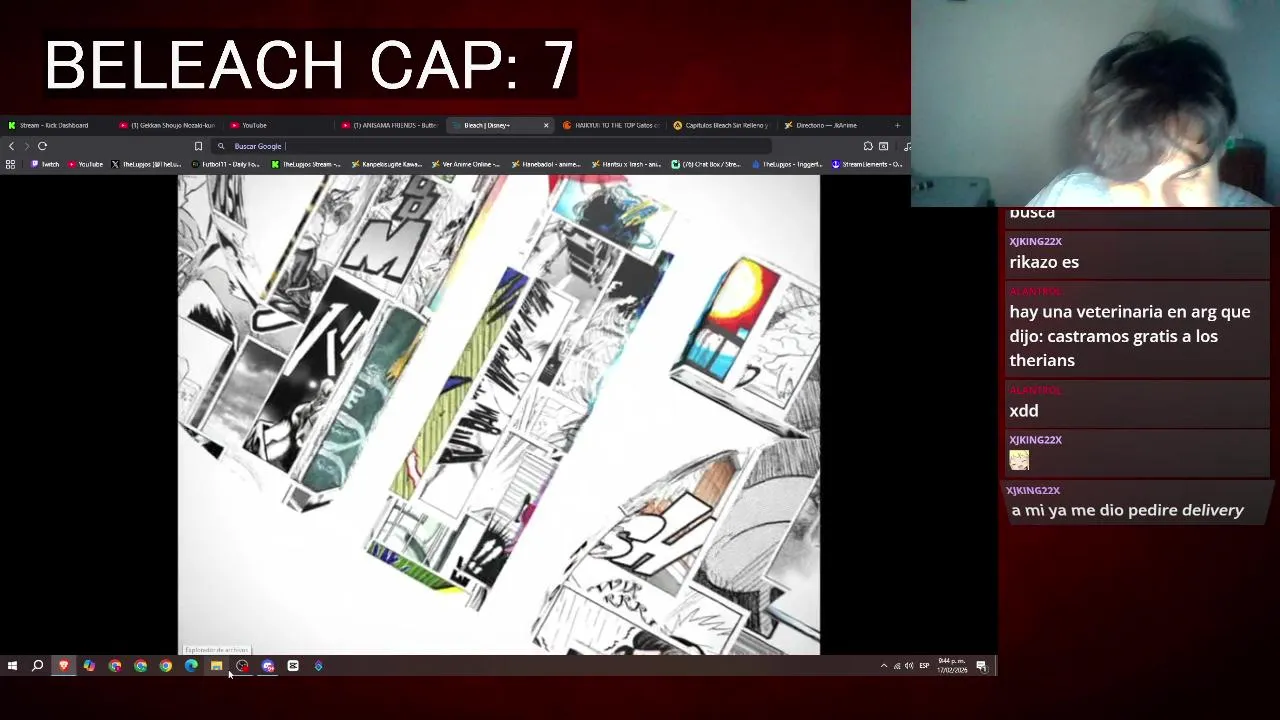Open the Kanpekisugite Kawa bookmark
1280x720 pixels.
387,164
